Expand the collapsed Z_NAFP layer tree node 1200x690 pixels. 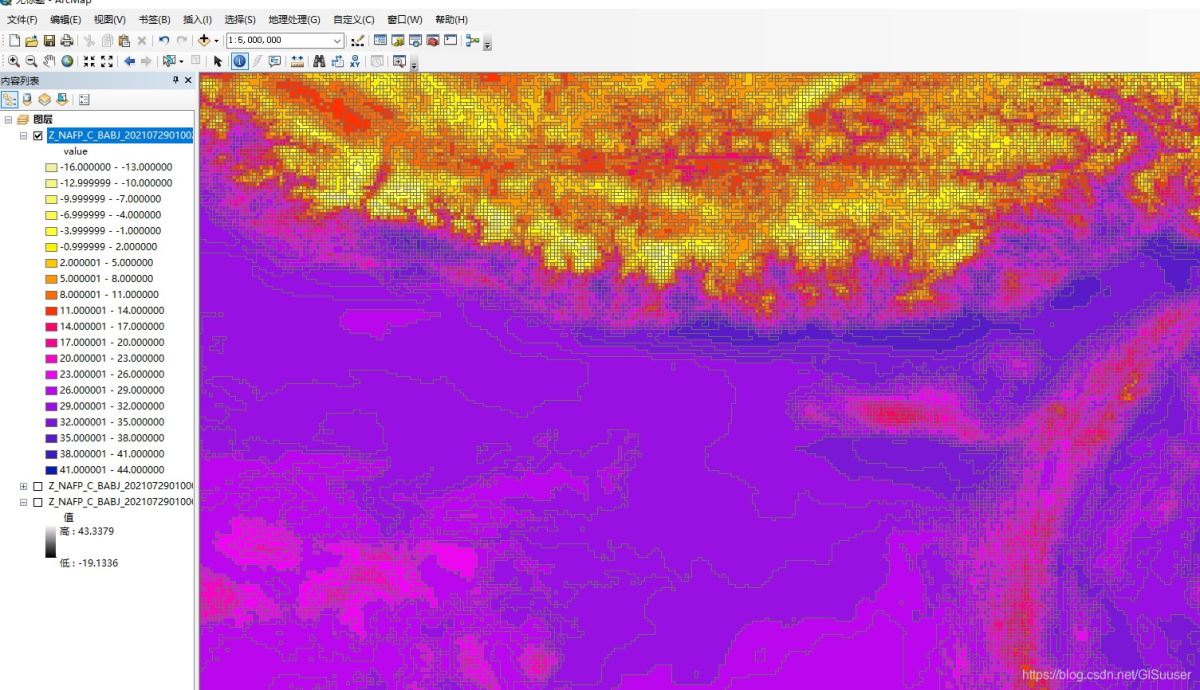23,486
